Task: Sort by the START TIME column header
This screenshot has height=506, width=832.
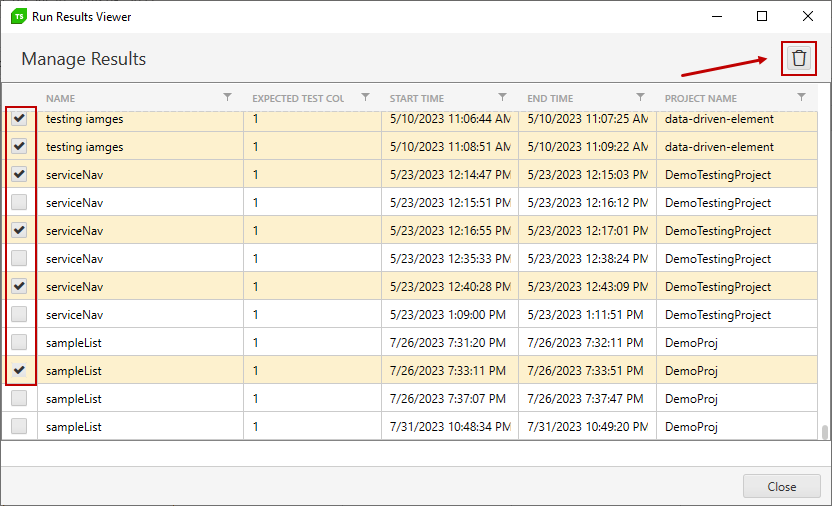Action: click(417, 99)
